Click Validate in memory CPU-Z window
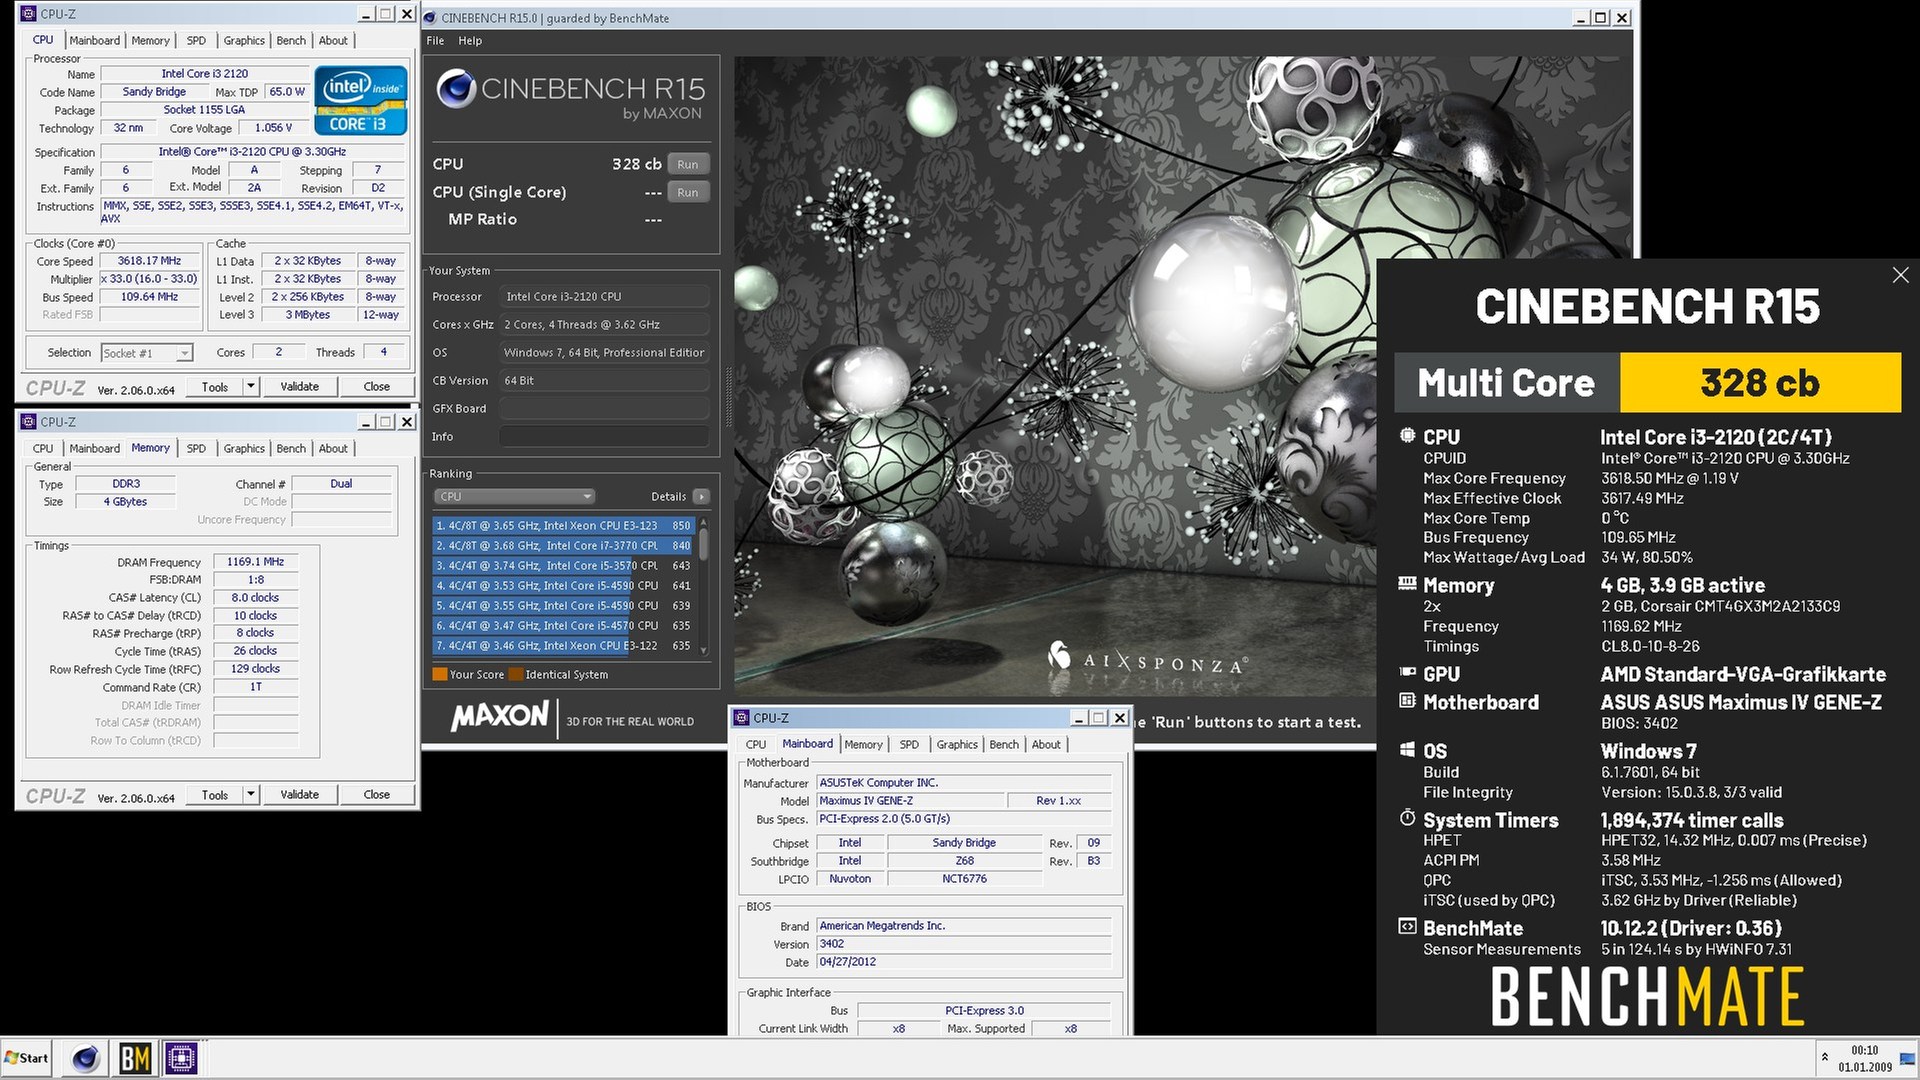1920x1080 pixels. [x=299, y=795]
